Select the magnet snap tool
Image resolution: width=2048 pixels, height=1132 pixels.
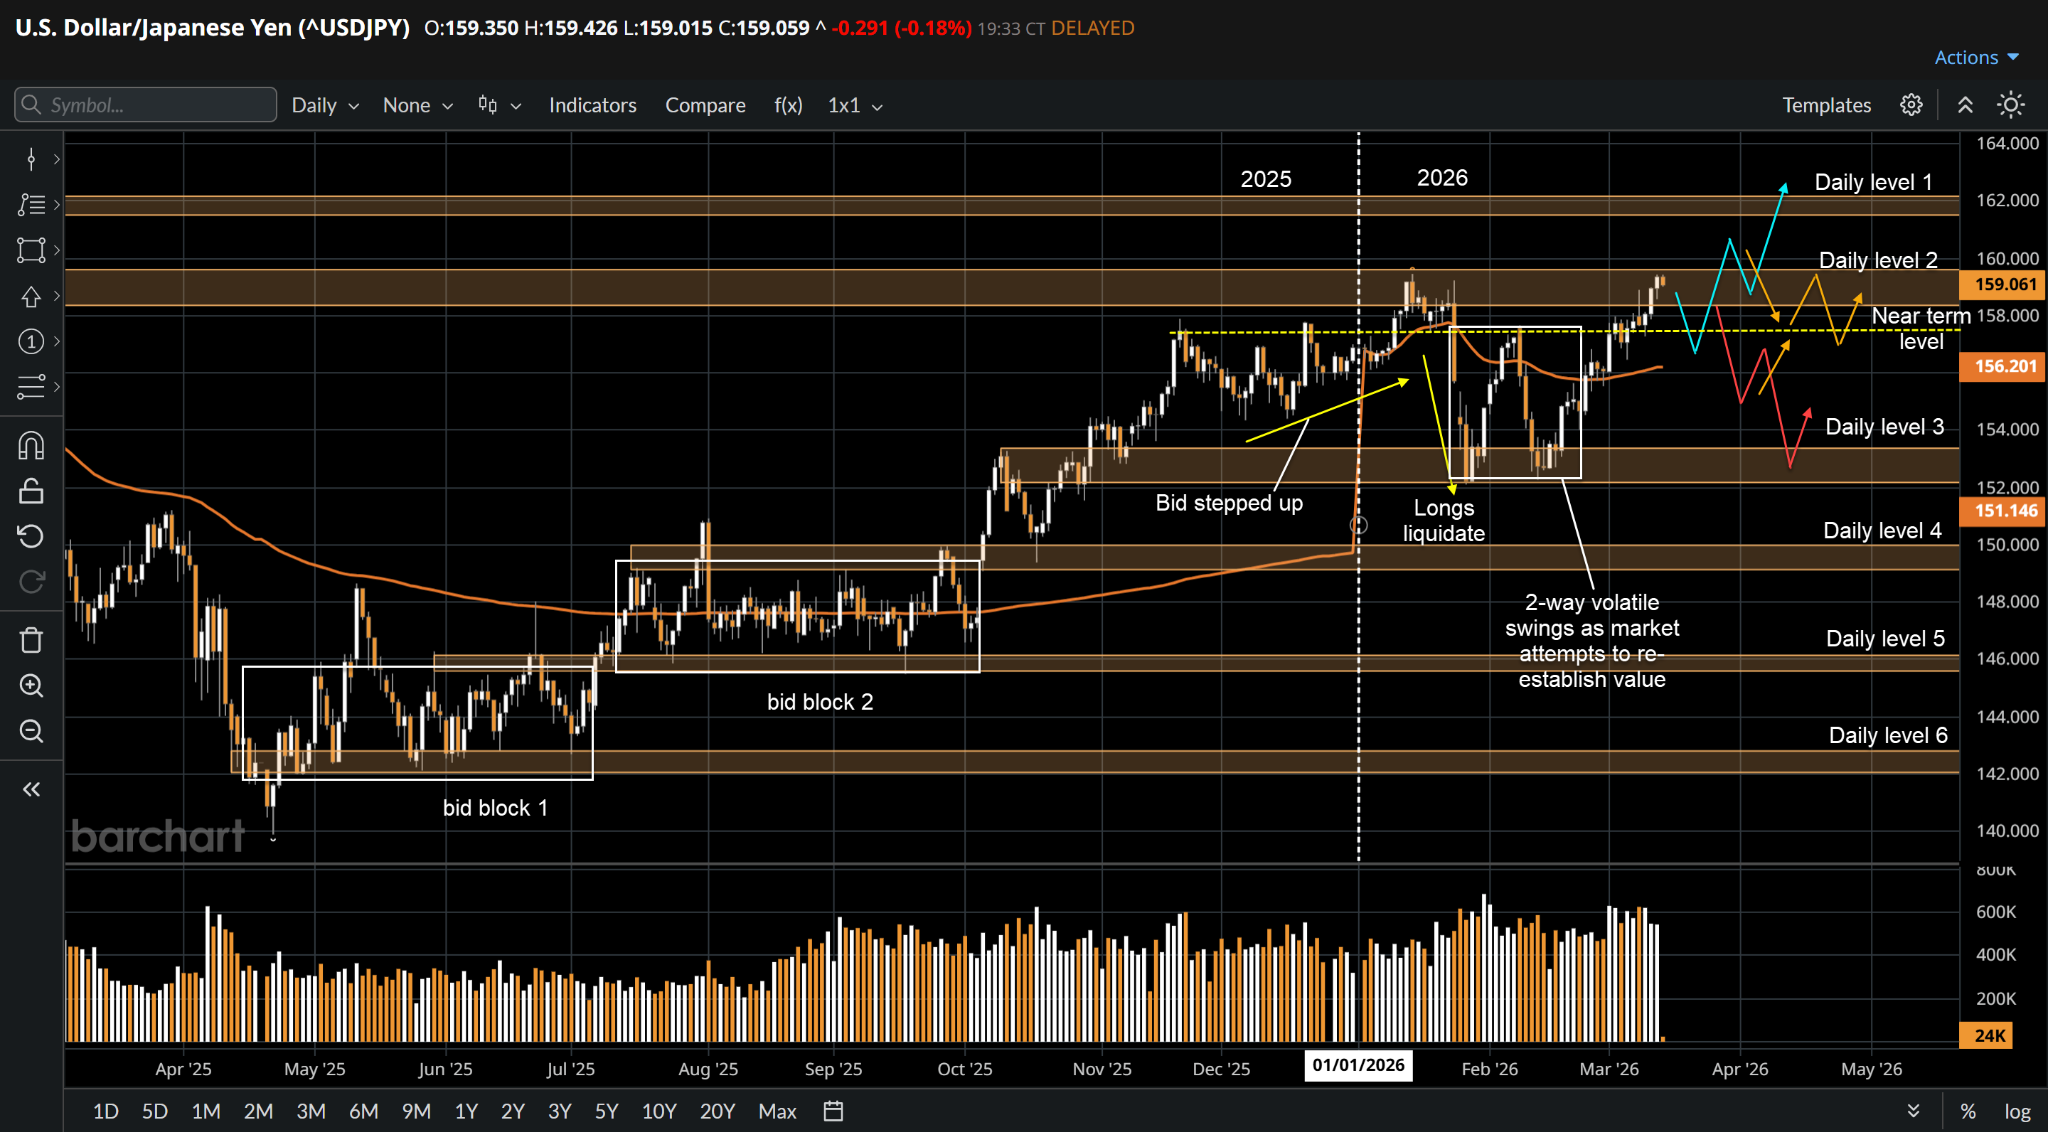(x=31, y=445)
